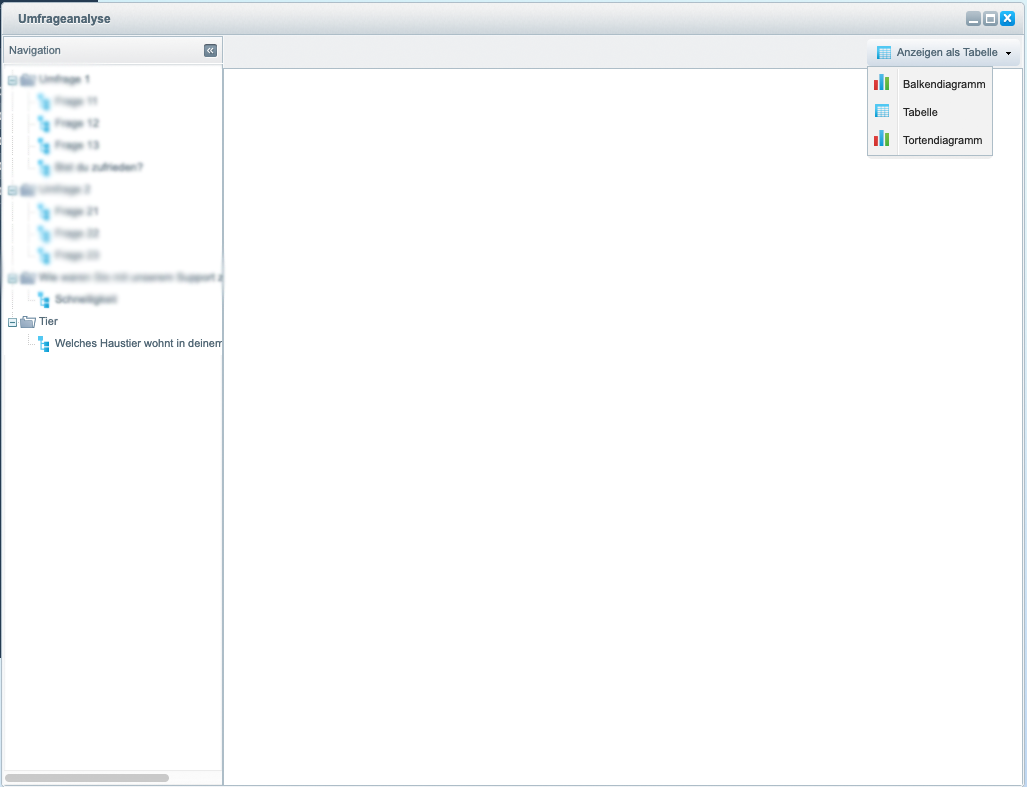This screenshot has width=1027, height=787.
Task: Select 'Welches Haustier wohnt in deinem' question
Action: 138,344
